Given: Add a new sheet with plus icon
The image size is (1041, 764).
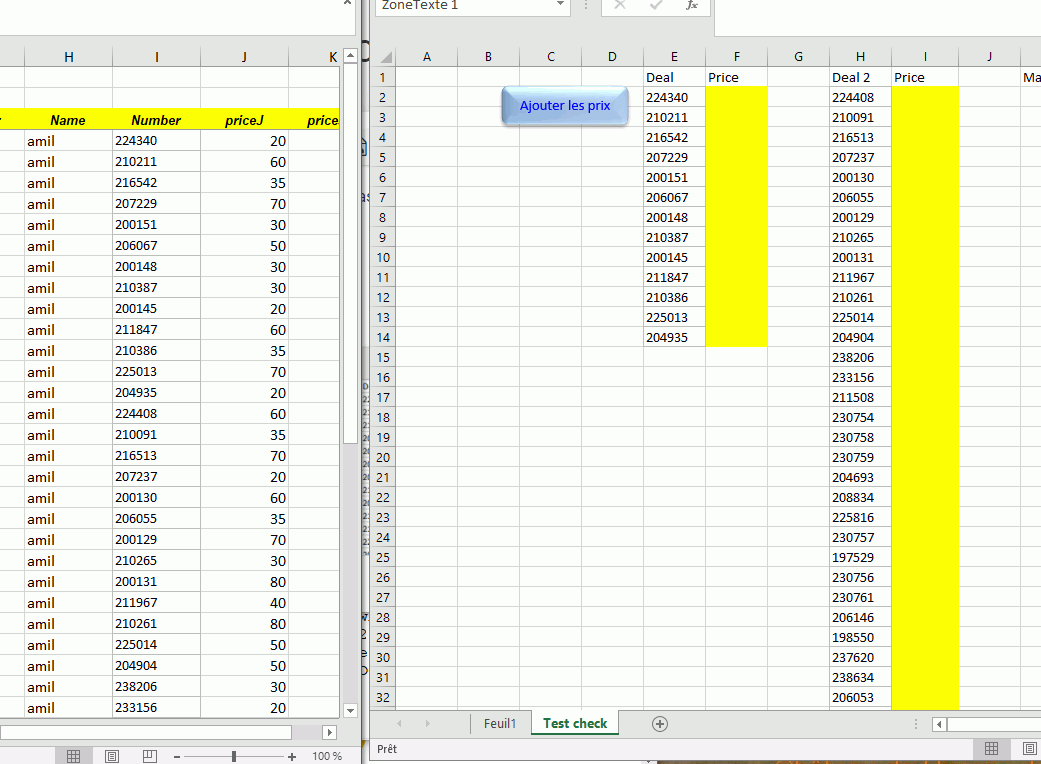Looking at the screenshot, I should click(x=659, y=724).
